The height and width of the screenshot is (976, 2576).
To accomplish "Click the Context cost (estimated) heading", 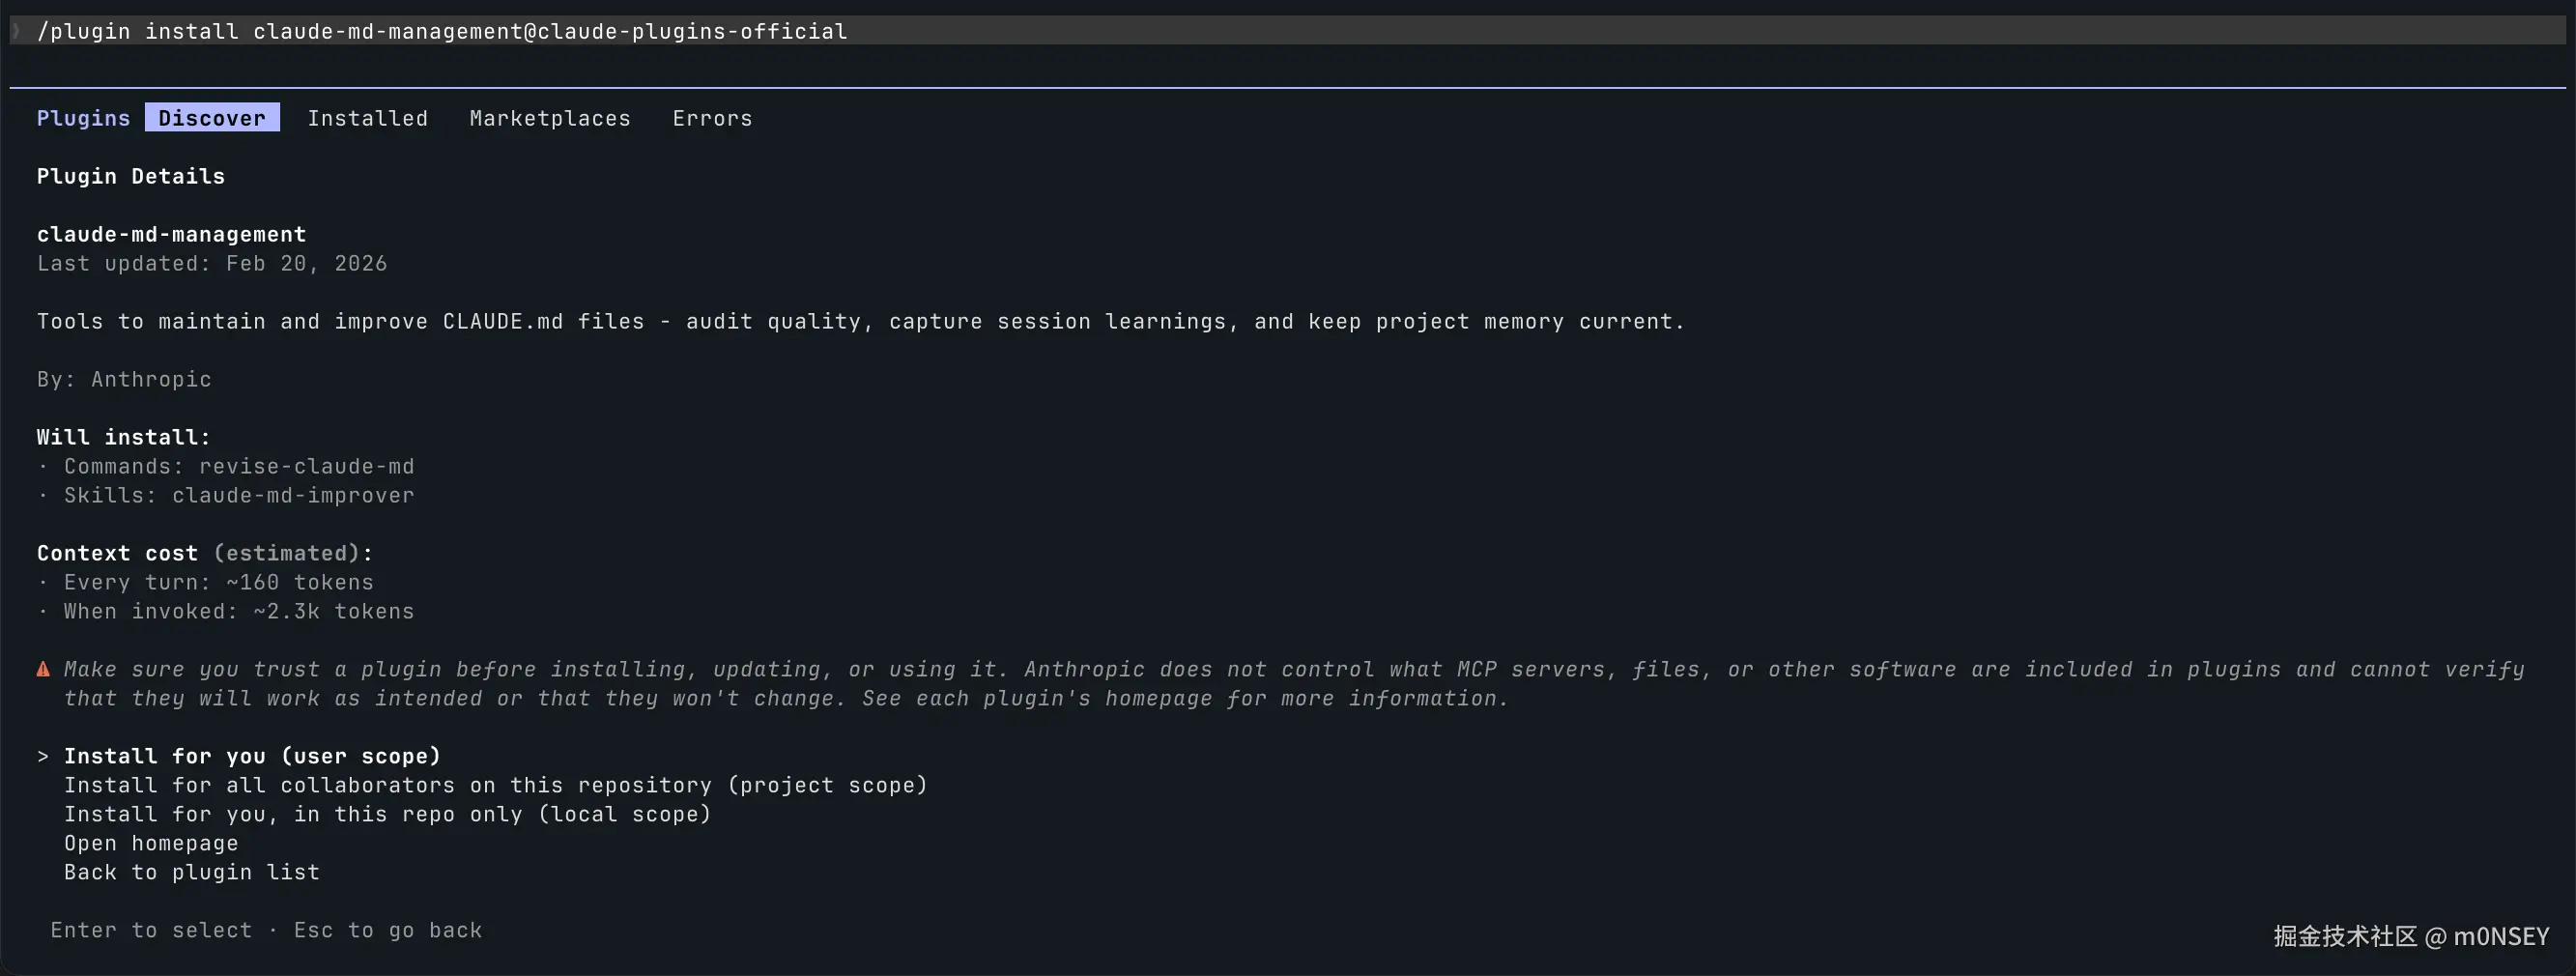I will tap(205, 553).
